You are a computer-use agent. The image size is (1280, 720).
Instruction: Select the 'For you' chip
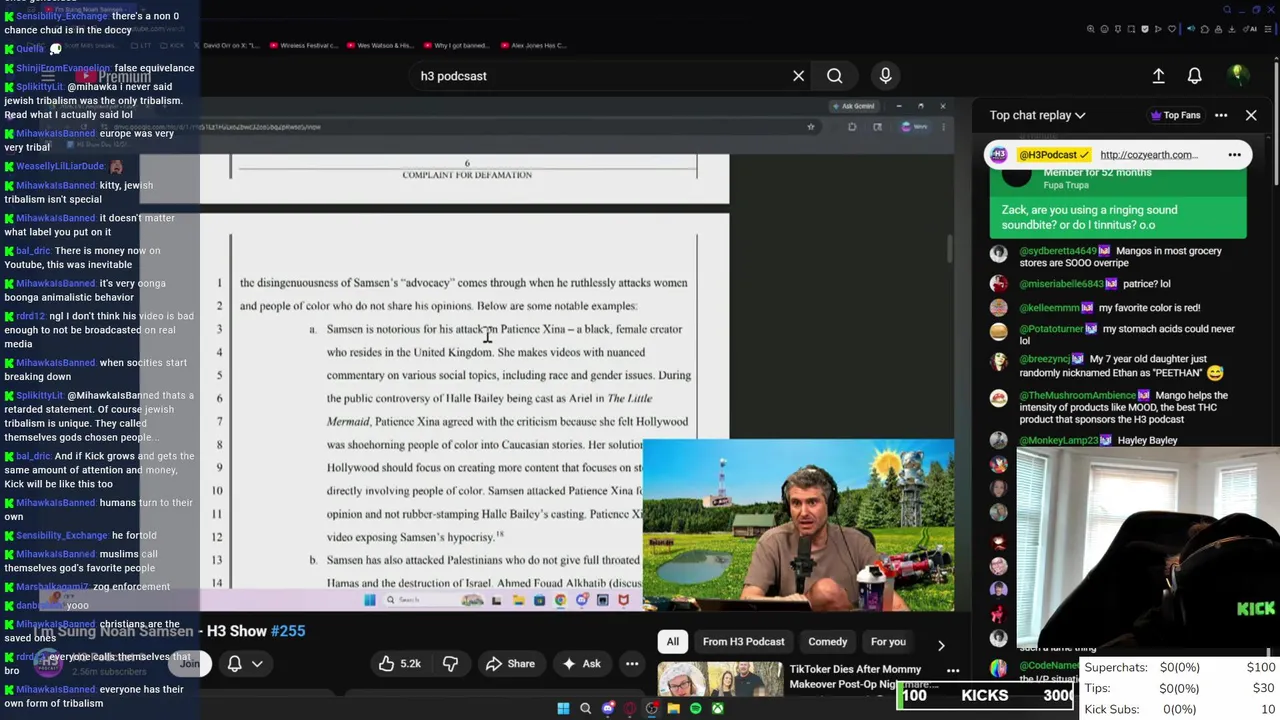pyautogui.click(x=888, y=642)
